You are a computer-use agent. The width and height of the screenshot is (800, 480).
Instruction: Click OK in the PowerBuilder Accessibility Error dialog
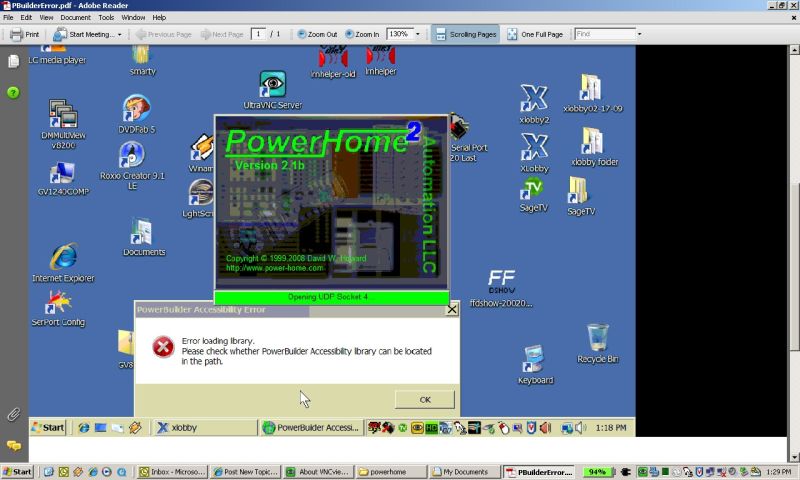coord(424,399)
